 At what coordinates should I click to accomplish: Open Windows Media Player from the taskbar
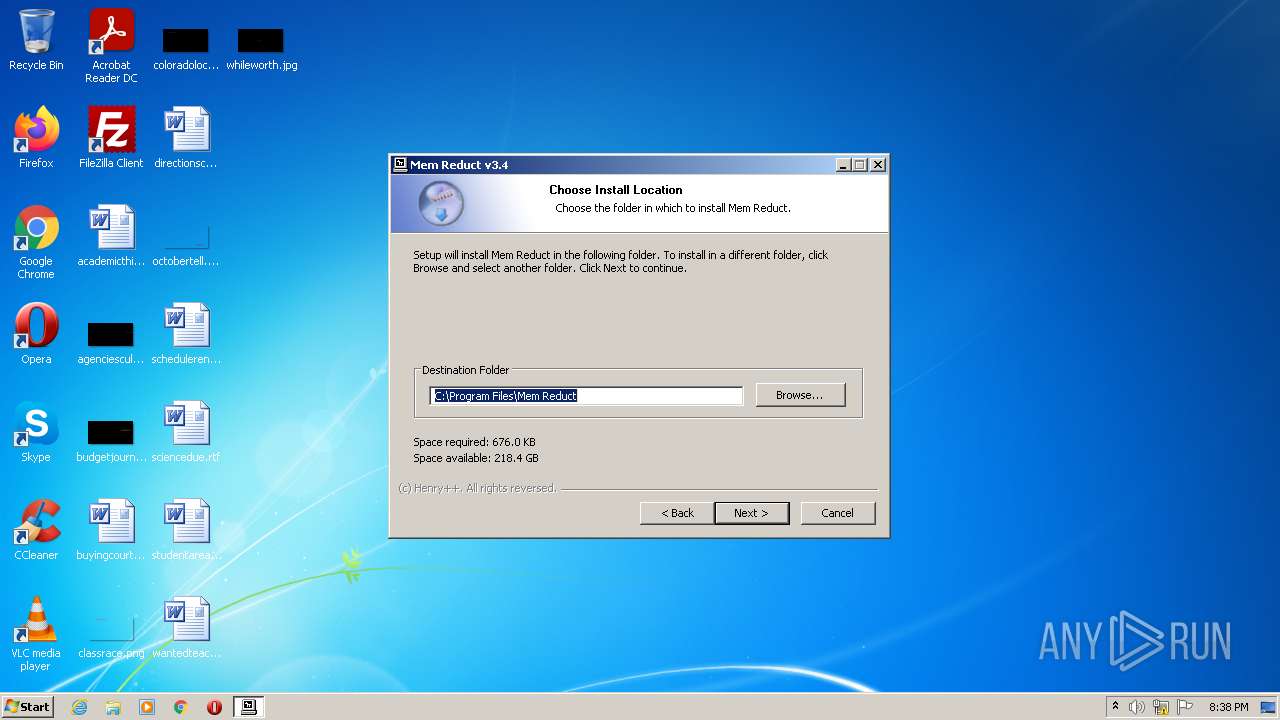point(147,707)
